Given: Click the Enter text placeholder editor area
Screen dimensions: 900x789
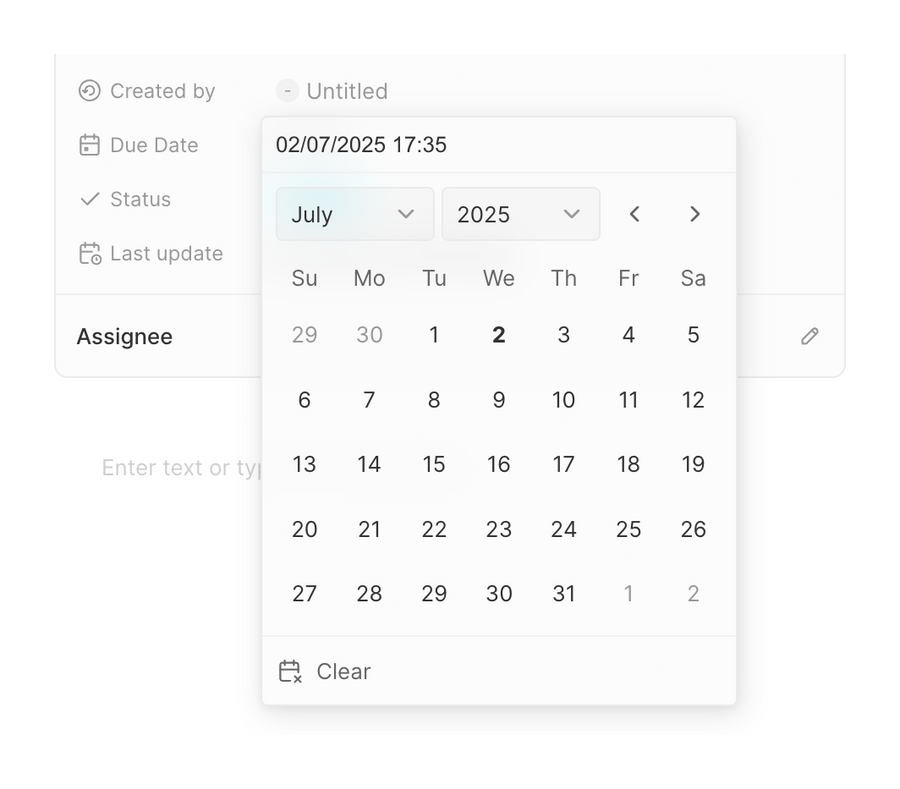Looking at the screenshot, I should click(x=181, y=468).
